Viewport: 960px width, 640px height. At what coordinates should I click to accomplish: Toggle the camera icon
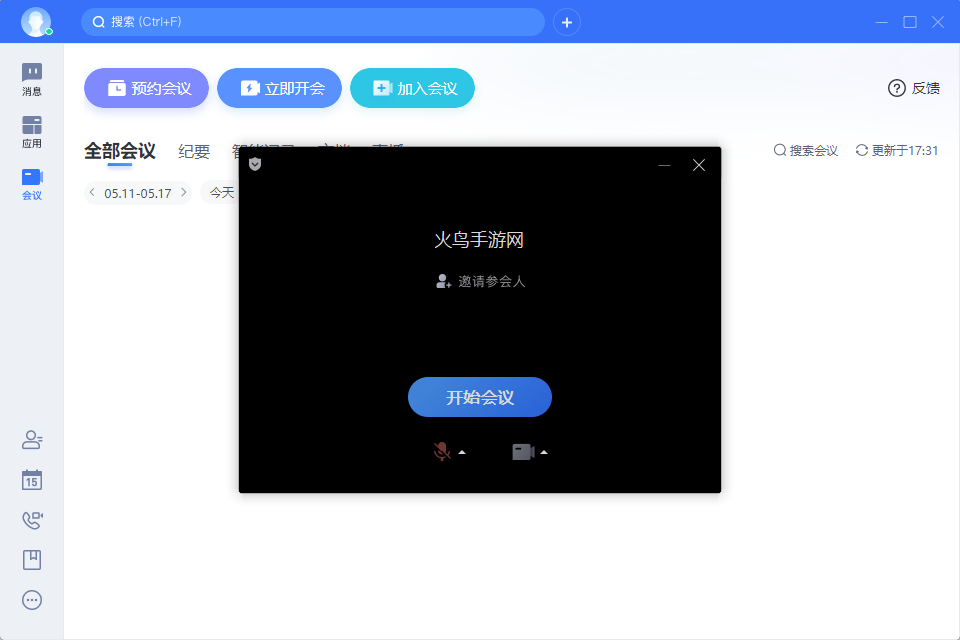click(x=523, y=452)
